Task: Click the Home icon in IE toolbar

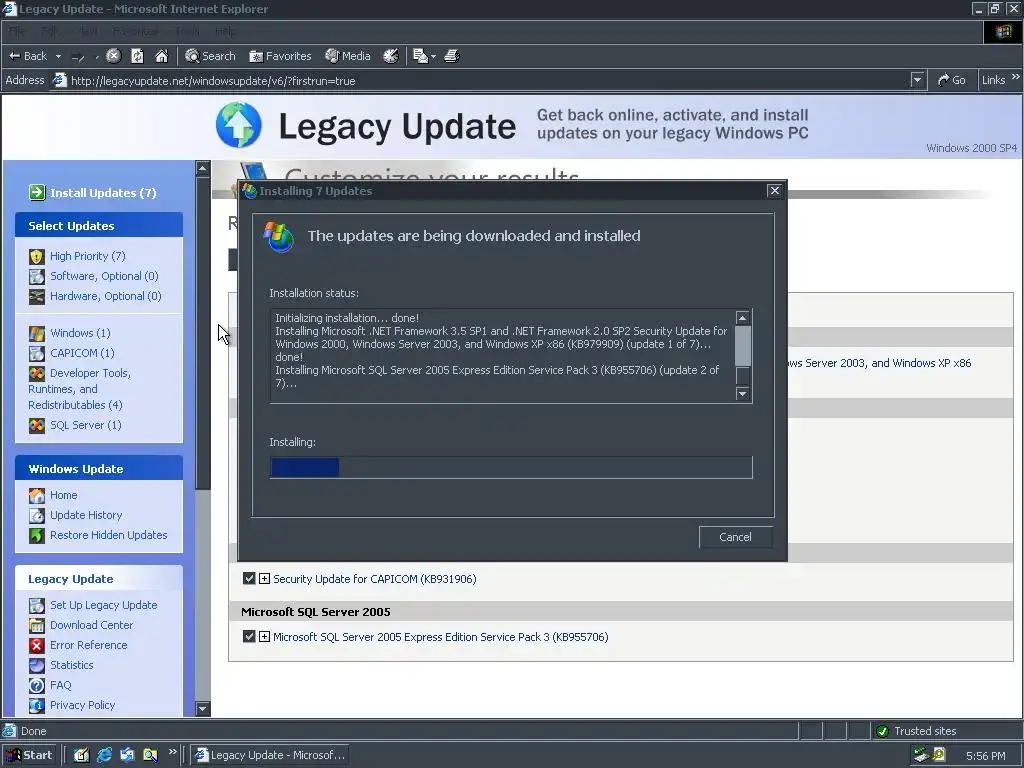Action: [x=161, y=56]
